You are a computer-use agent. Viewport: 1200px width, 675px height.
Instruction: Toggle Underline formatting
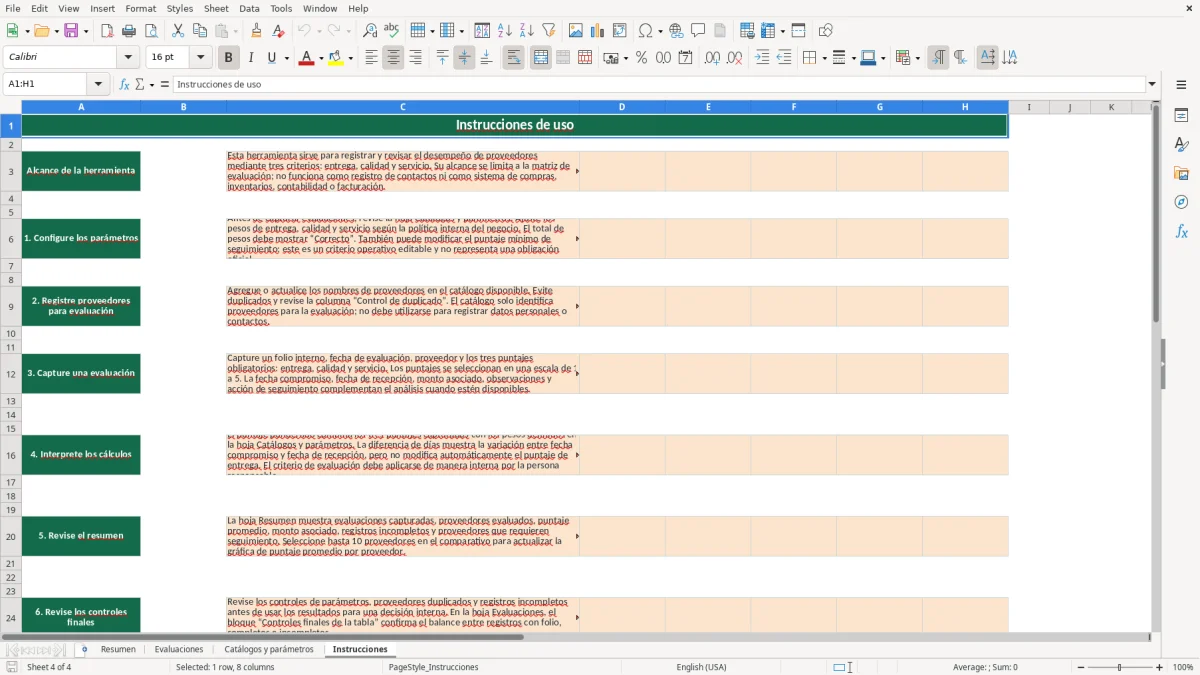point(272,58)
